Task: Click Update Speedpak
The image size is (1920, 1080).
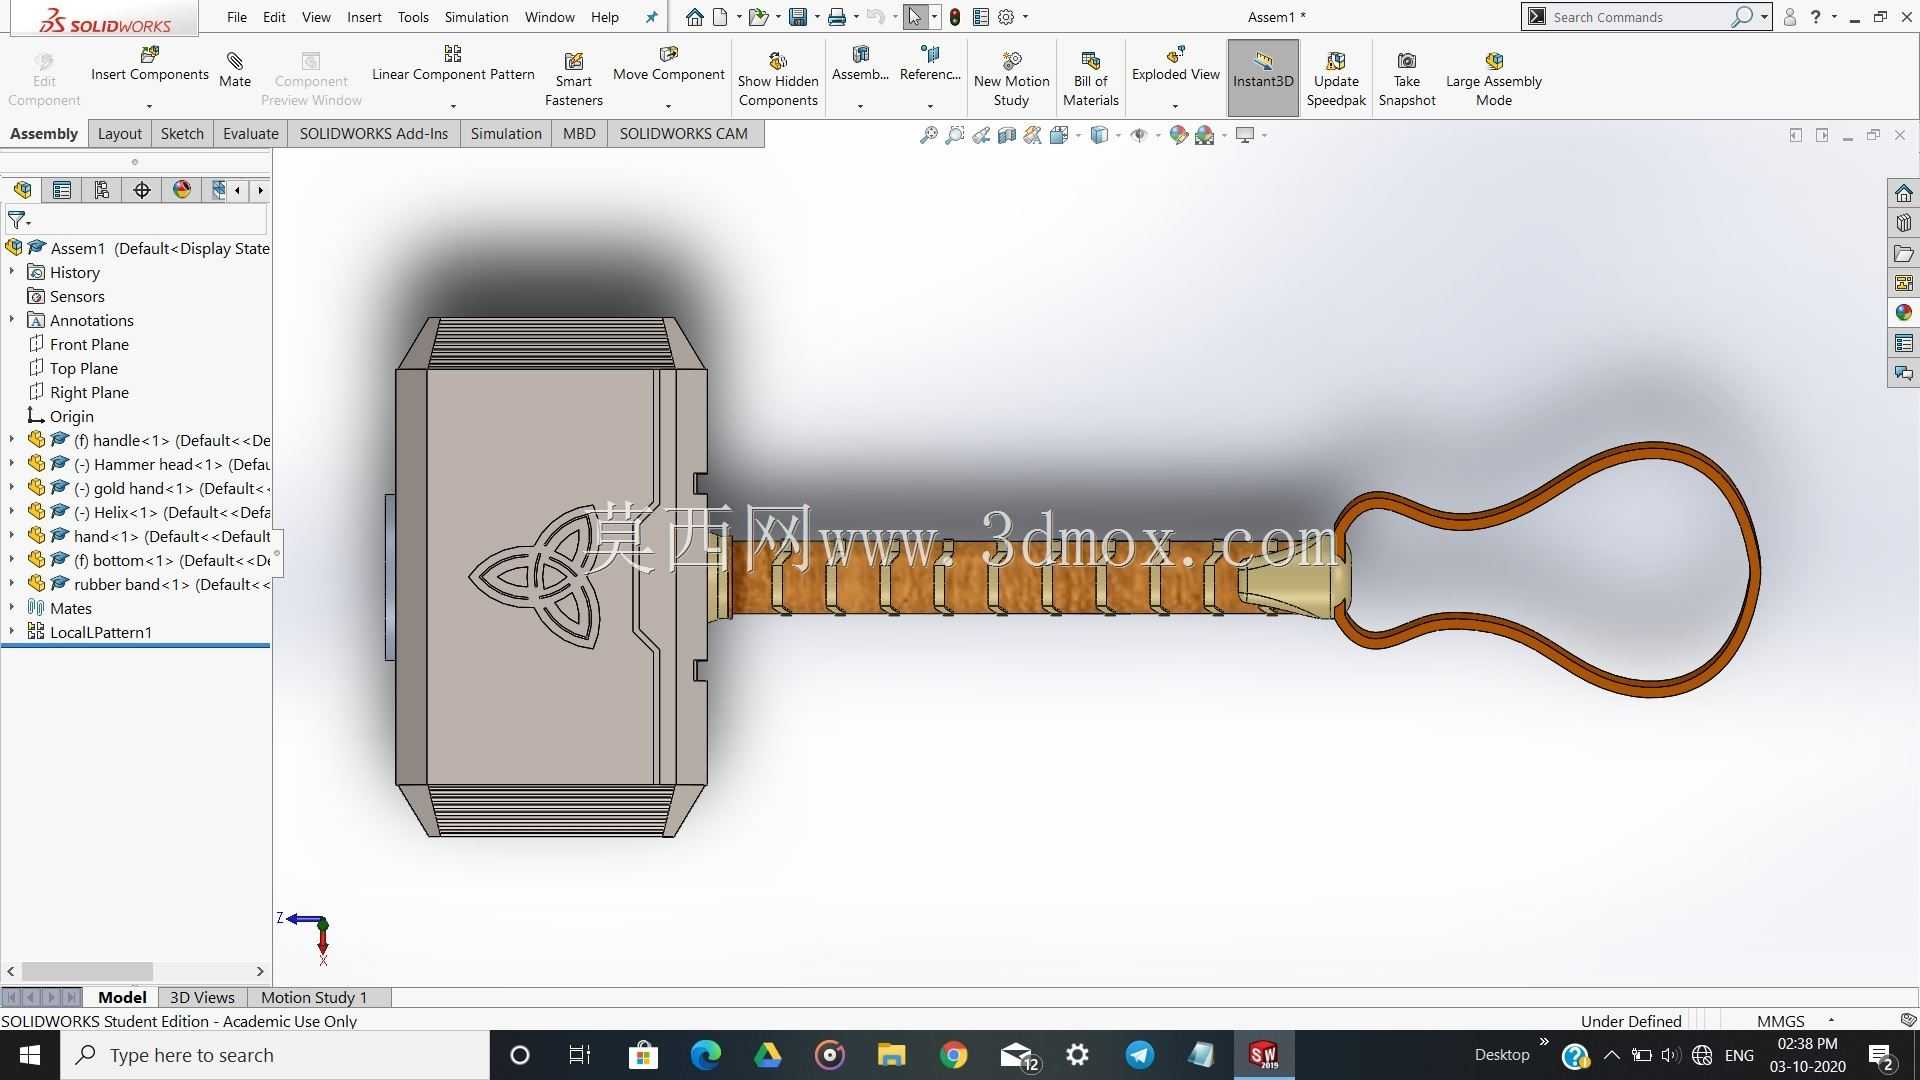Action: click(1336, 79)
